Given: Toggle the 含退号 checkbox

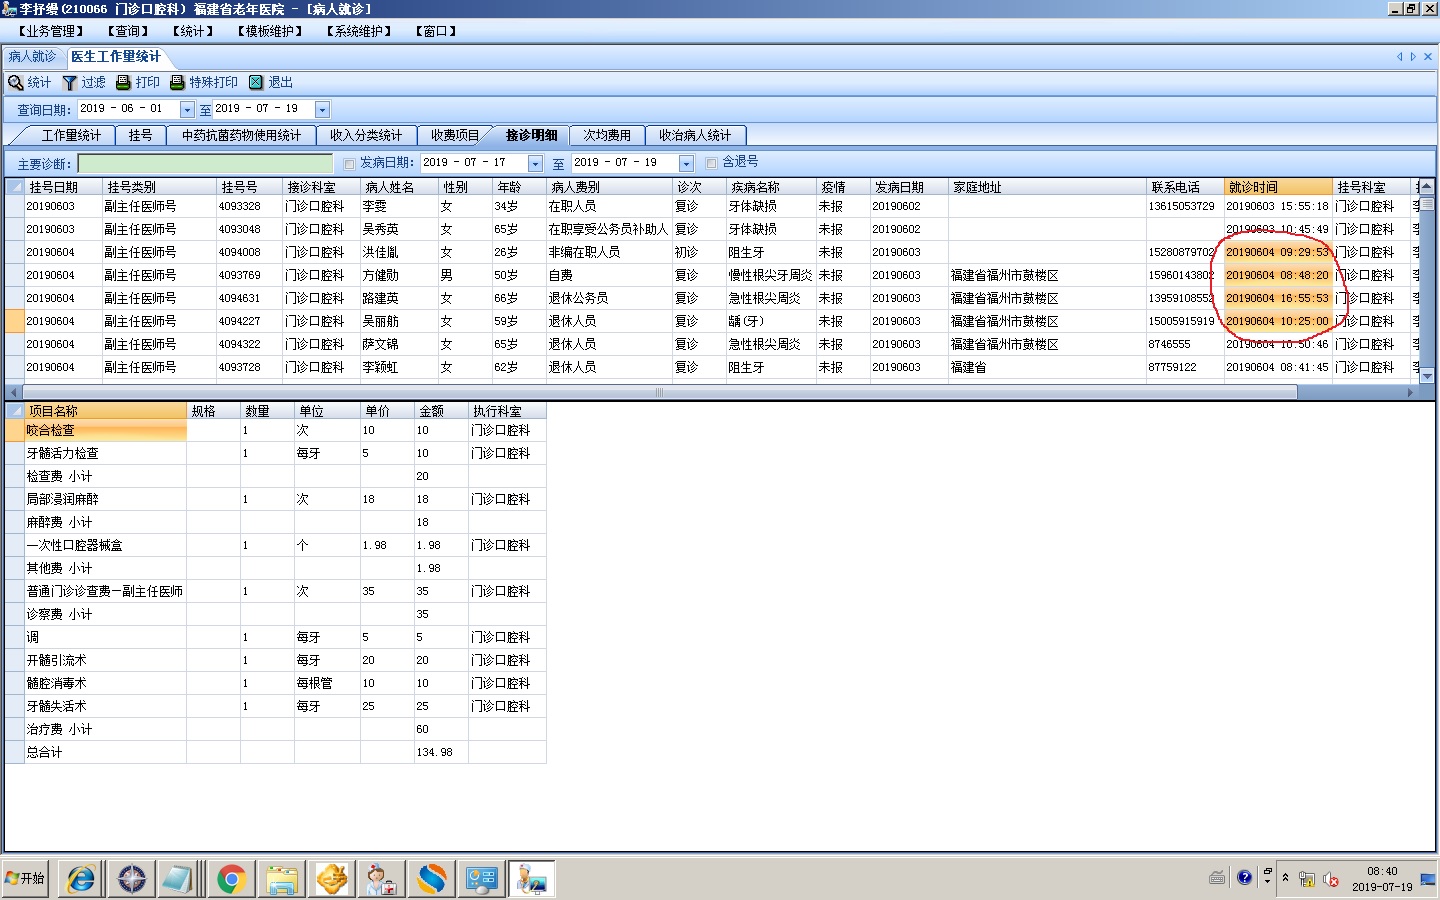Looking at the screenshot, I should pos(711,163).
